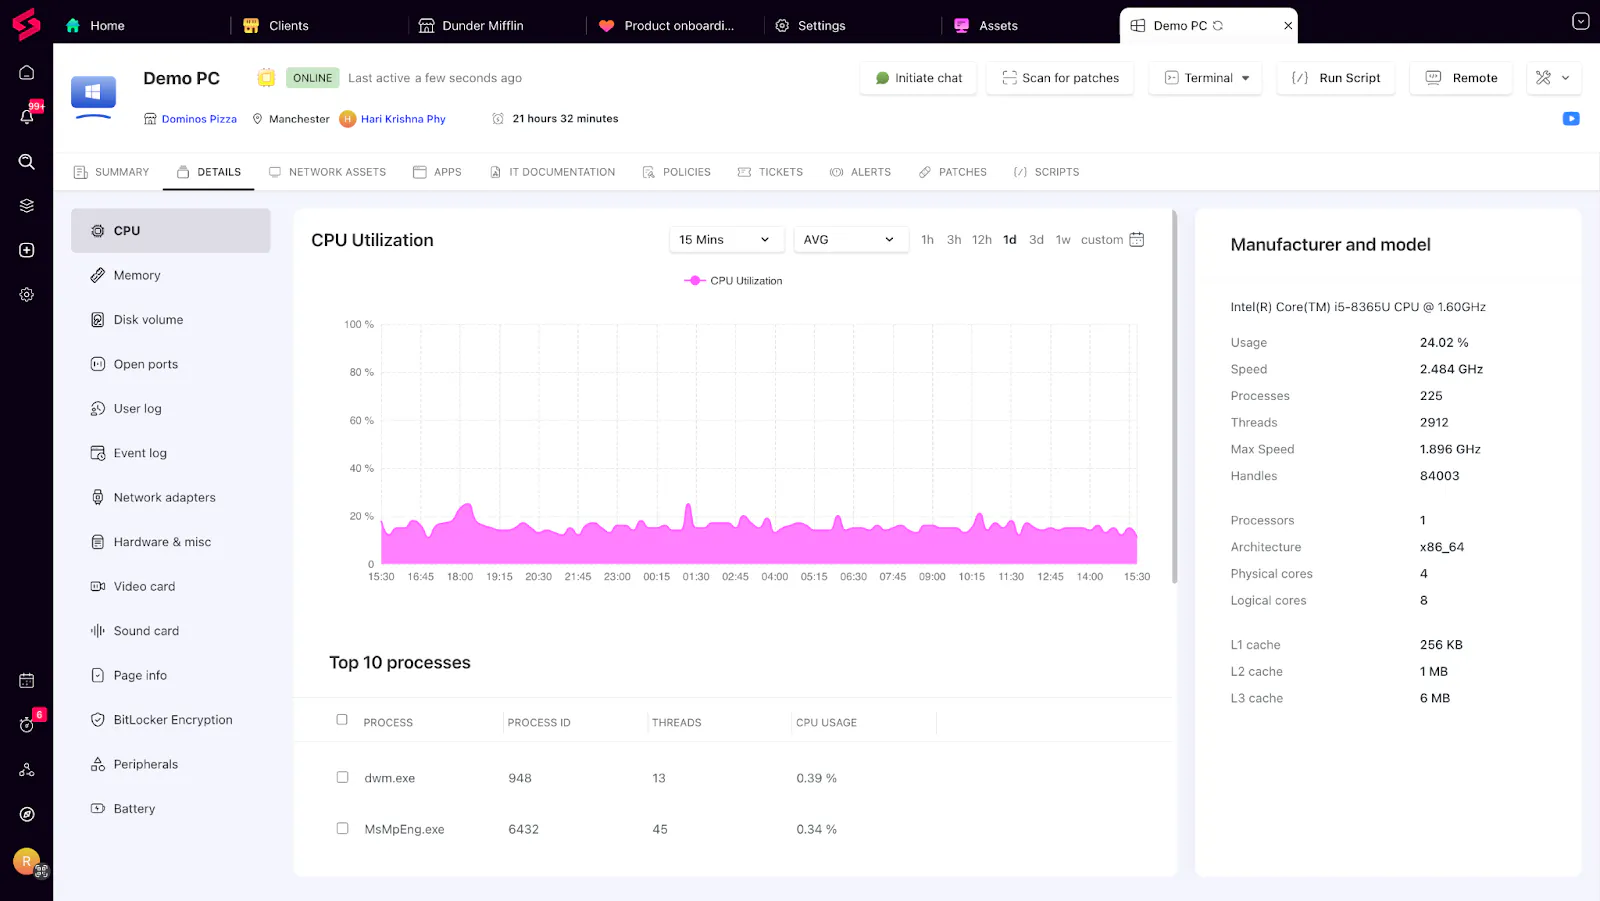The width and height of the screenshot is (1600, 901).
Task: Toggle CPU Utilization legend color marker
Action: (695, 281)
